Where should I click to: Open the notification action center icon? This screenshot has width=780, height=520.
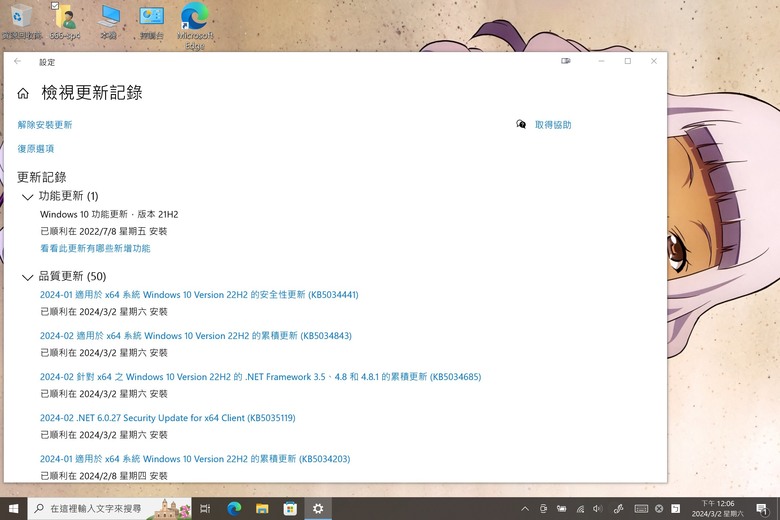coord(762,509)
